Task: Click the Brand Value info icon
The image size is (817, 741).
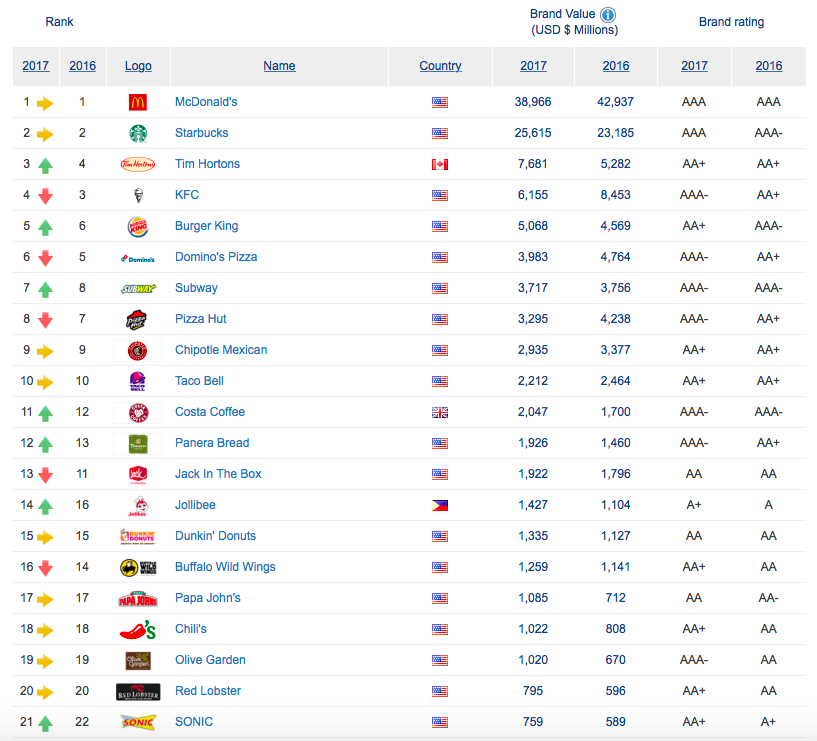Action: (608, 14)
